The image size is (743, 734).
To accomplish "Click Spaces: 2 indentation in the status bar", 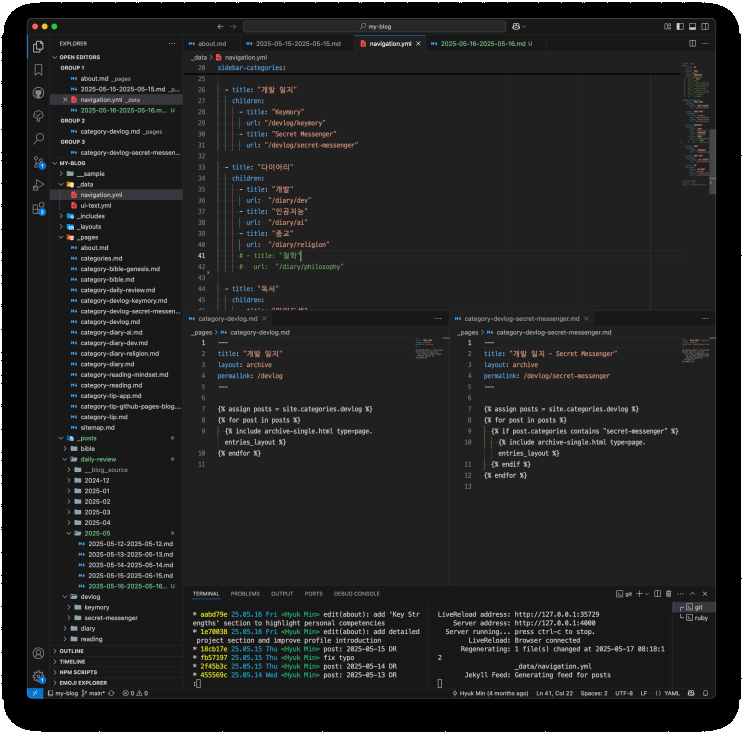I will (x=594, y=693).
